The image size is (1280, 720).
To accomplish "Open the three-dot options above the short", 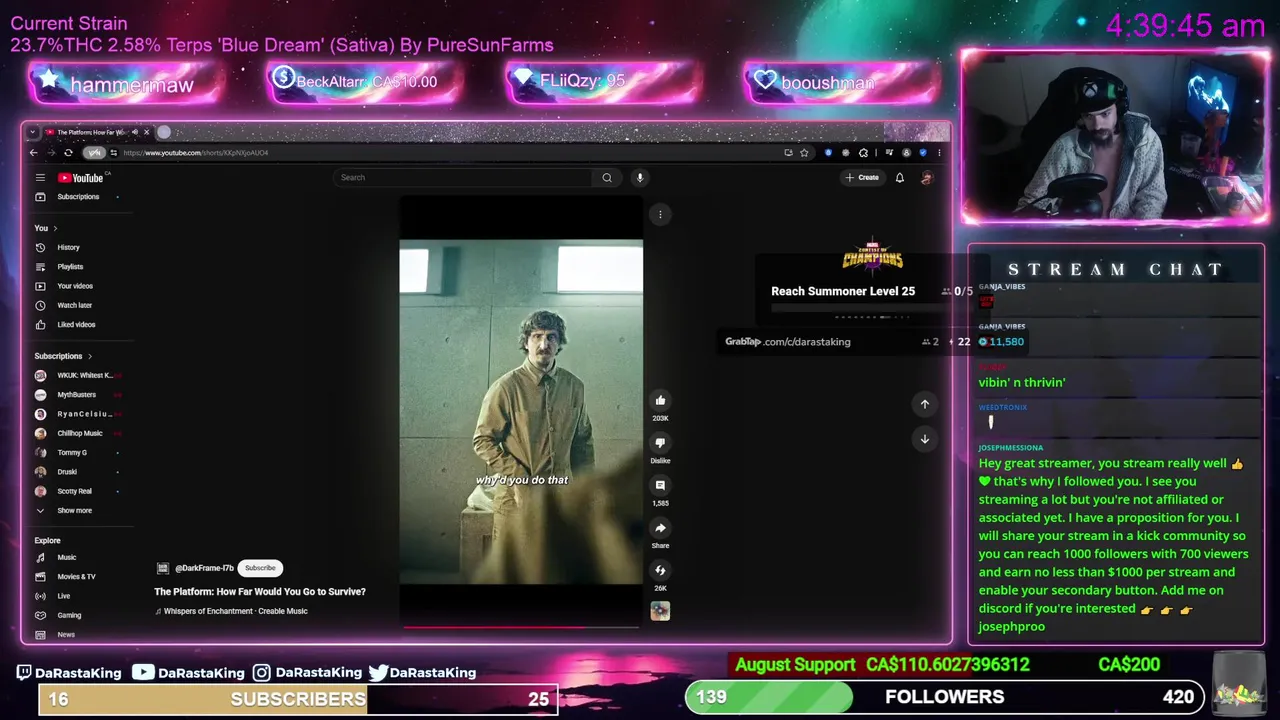I will pos(660,214).
